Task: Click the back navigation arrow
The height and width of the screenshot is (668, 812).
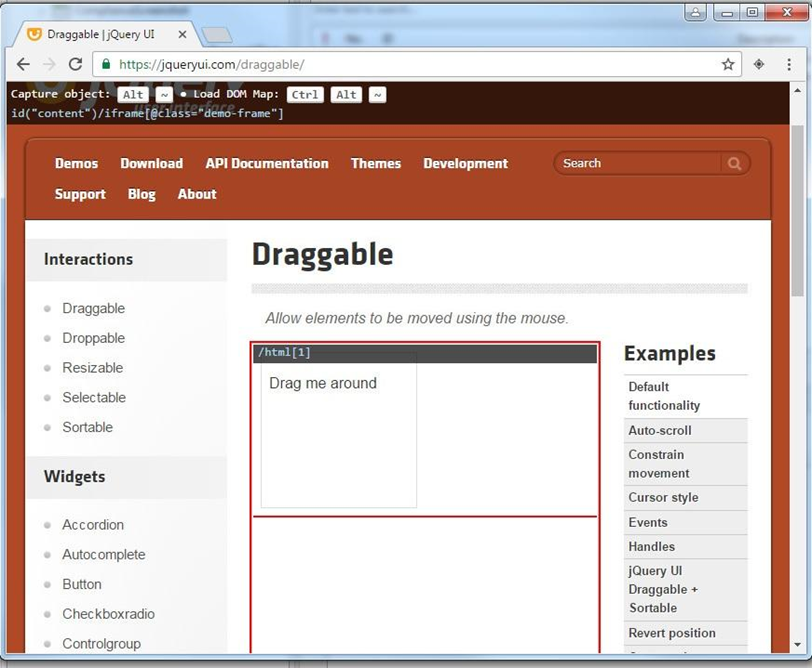Action: tap(23, 63)
